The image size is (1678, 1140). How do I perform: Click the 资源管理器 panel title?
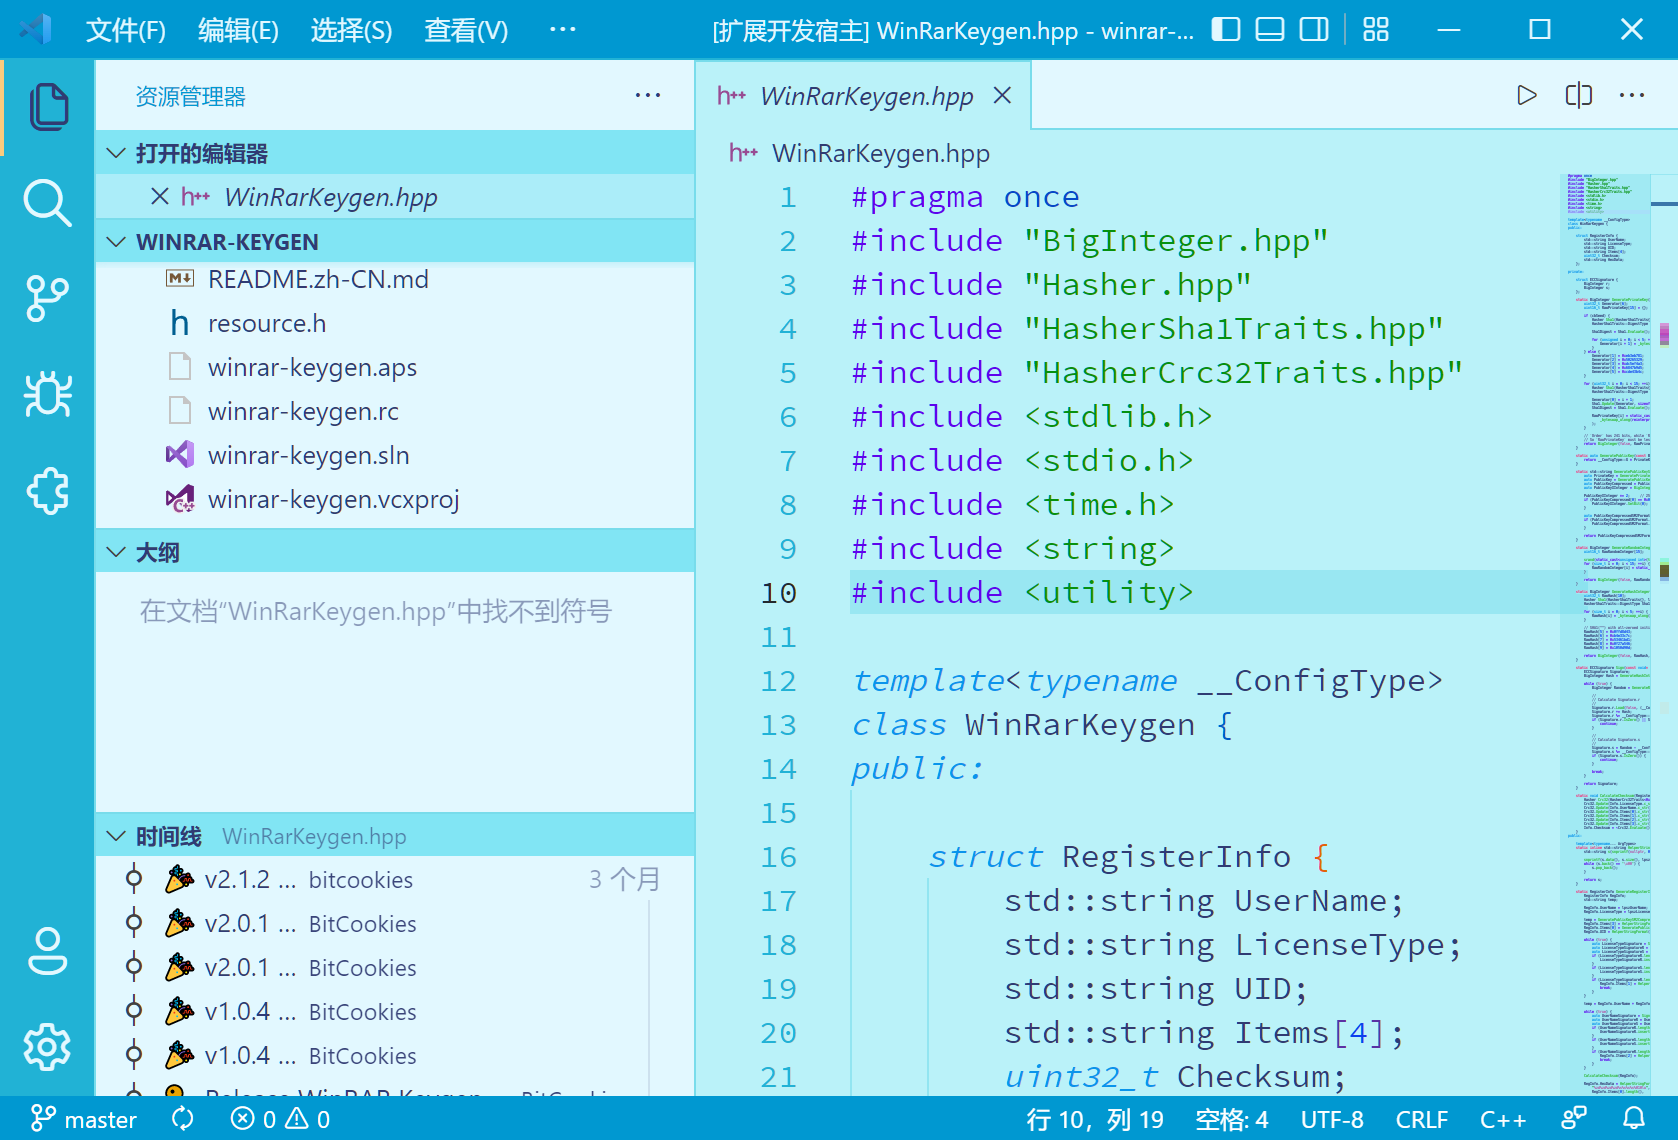pos(190,96)
